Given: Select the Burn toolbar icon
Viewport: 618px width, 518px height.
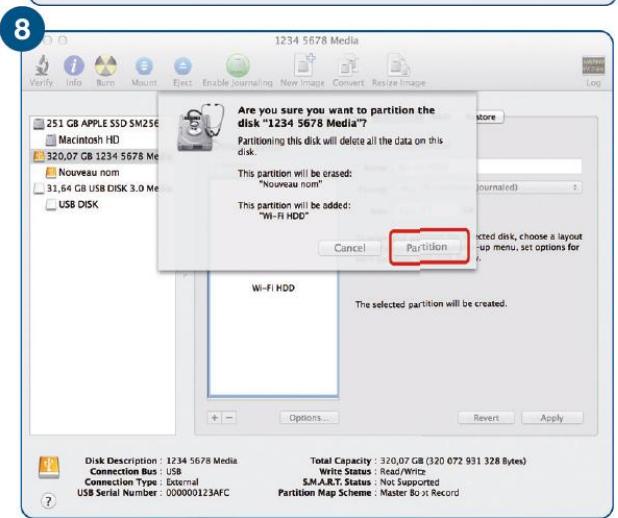Looking at the screenshot, I should pos(106,65).
